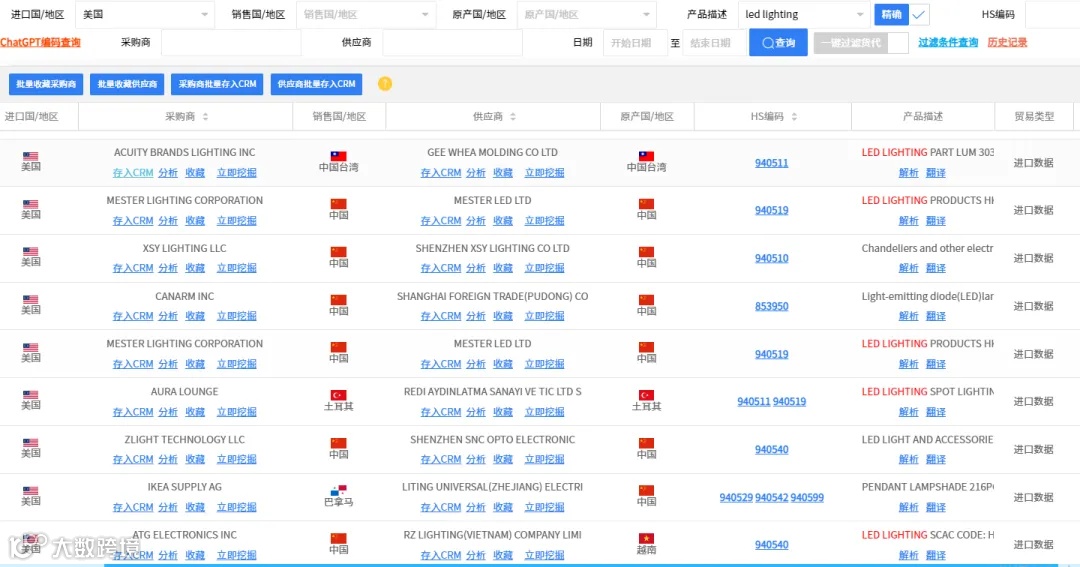
Task: Click supplier LITING UNIVERSAL(ZHEJIANG) ELECTRI
Action: tap(492, 487)
